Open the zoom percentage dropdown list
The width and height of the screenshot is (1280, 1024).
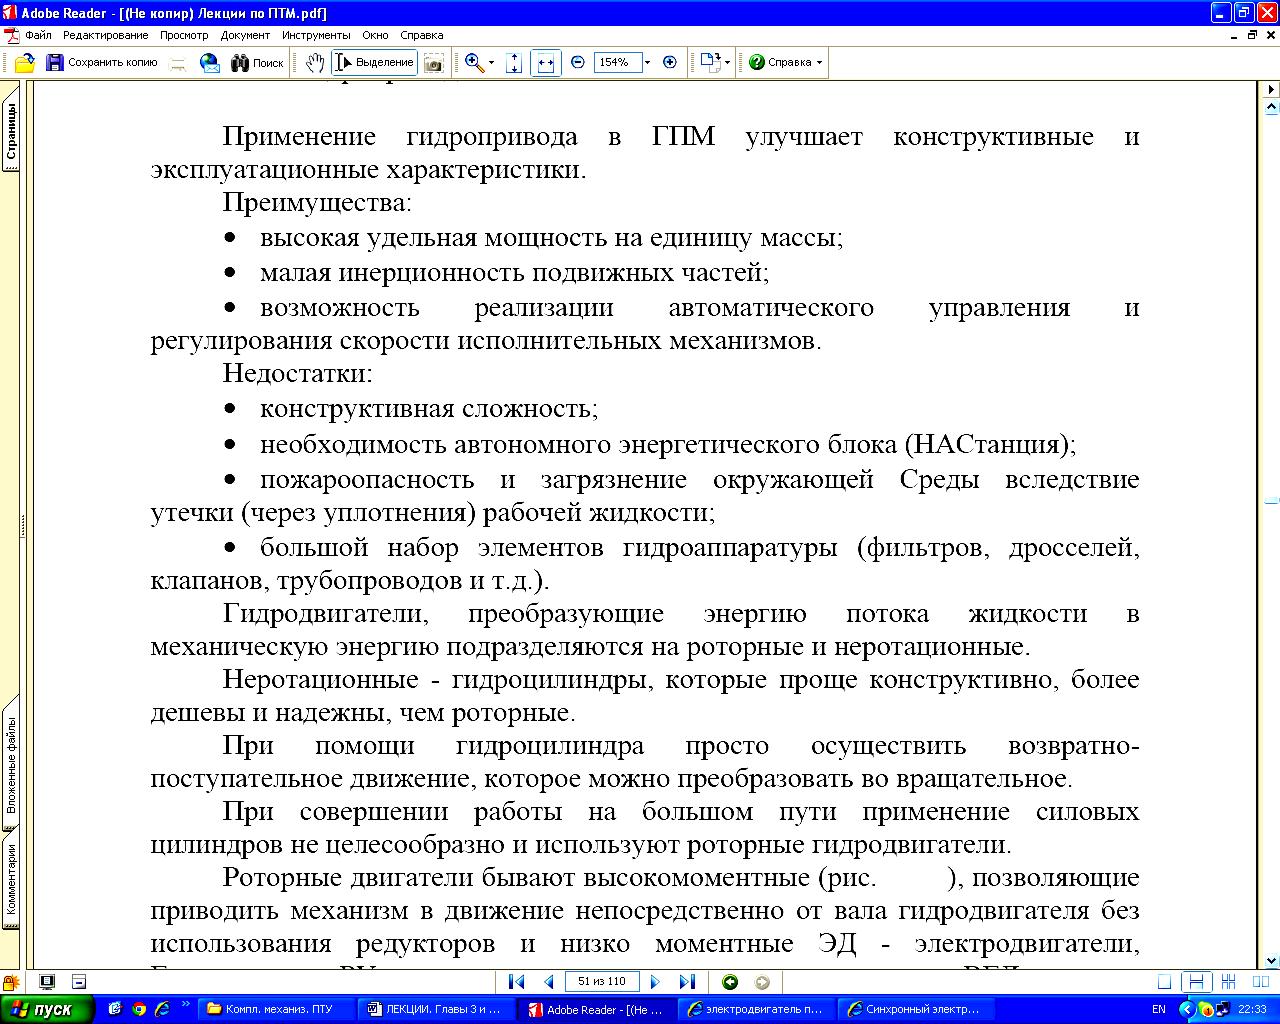click(x=647, y=62)
